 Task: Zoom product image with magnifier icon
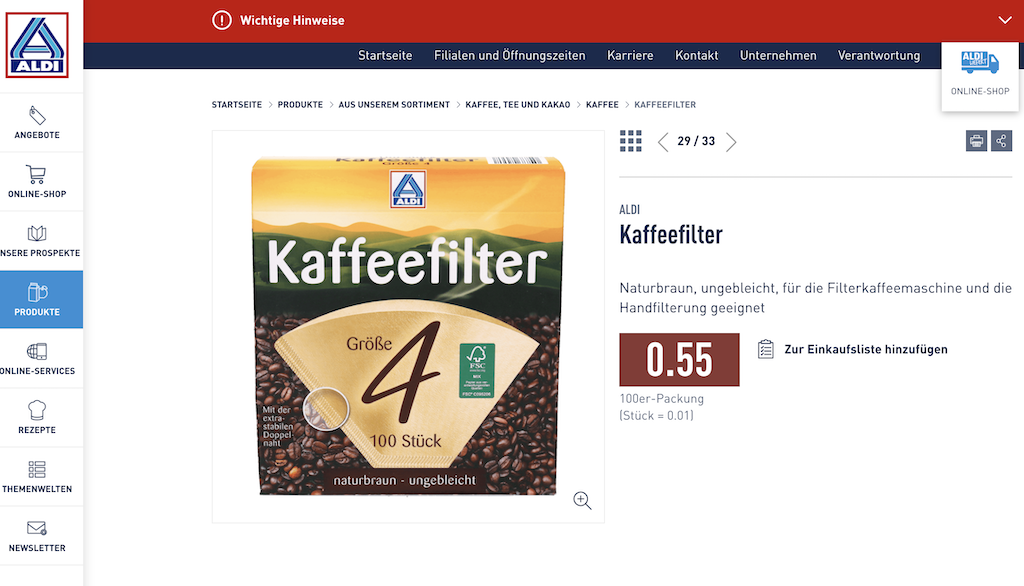(x=582, y=500)
